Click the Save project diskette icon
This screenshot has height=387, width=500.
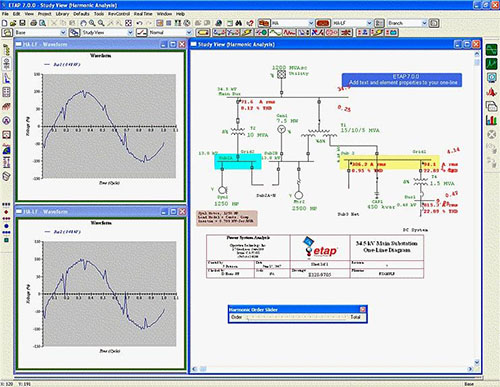[x=22, y=23]
